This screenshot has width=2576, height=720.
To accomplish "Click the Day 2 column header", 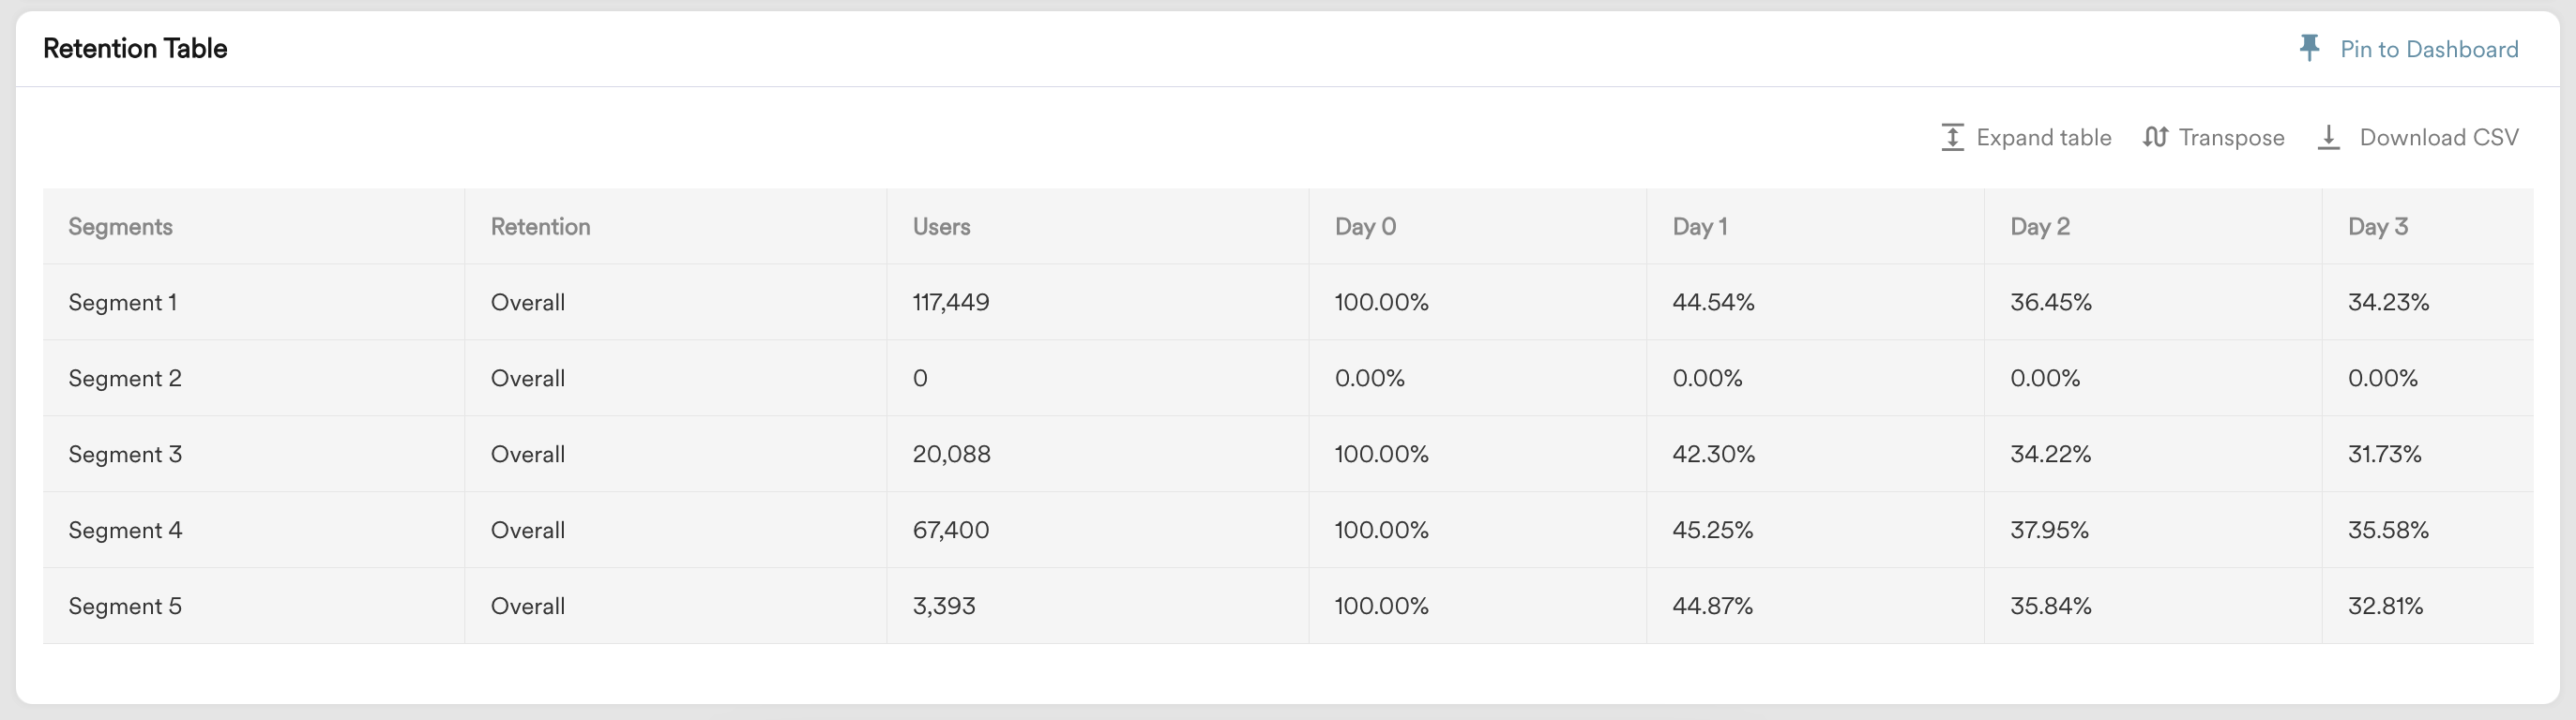I will 2040,227.
